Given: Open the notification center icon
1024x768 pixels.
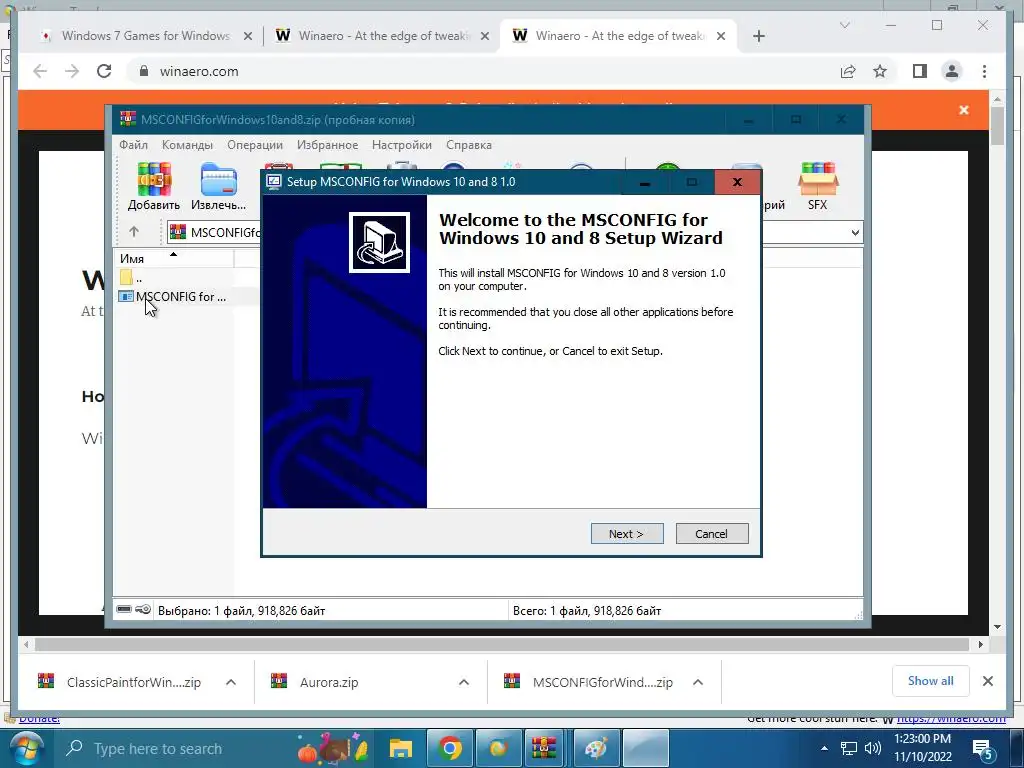Looking at the screenshot, I should tap(983, 749).
